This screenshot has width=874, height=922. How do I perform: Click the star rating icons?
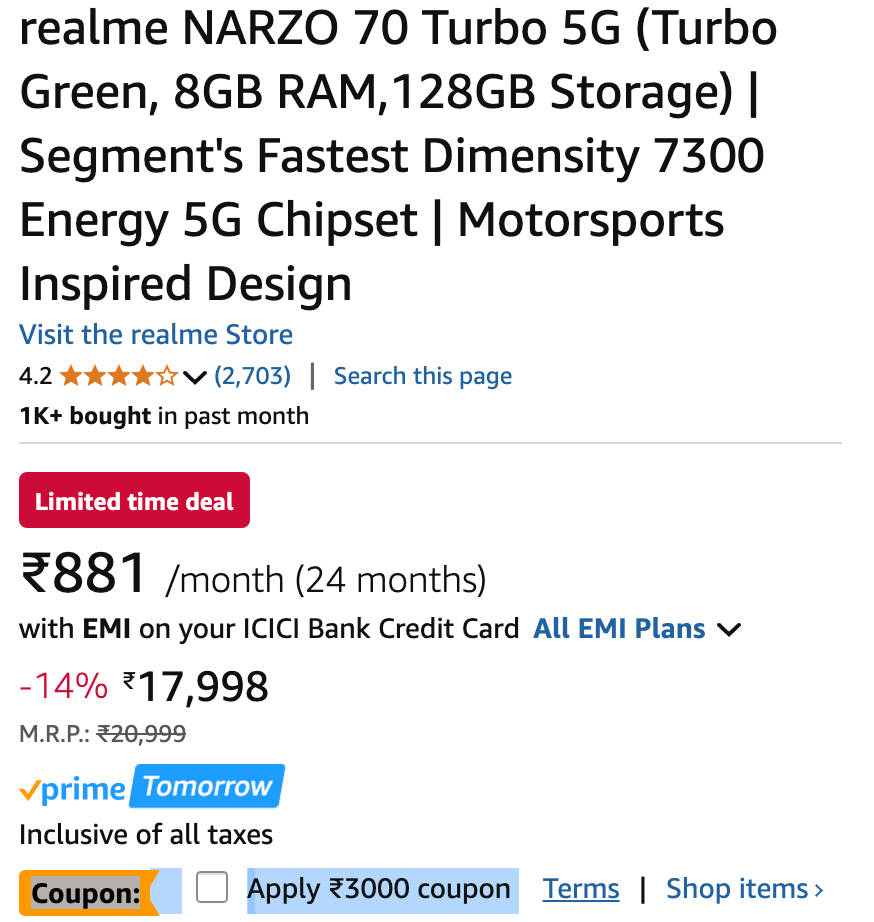(x=118, y=376)
